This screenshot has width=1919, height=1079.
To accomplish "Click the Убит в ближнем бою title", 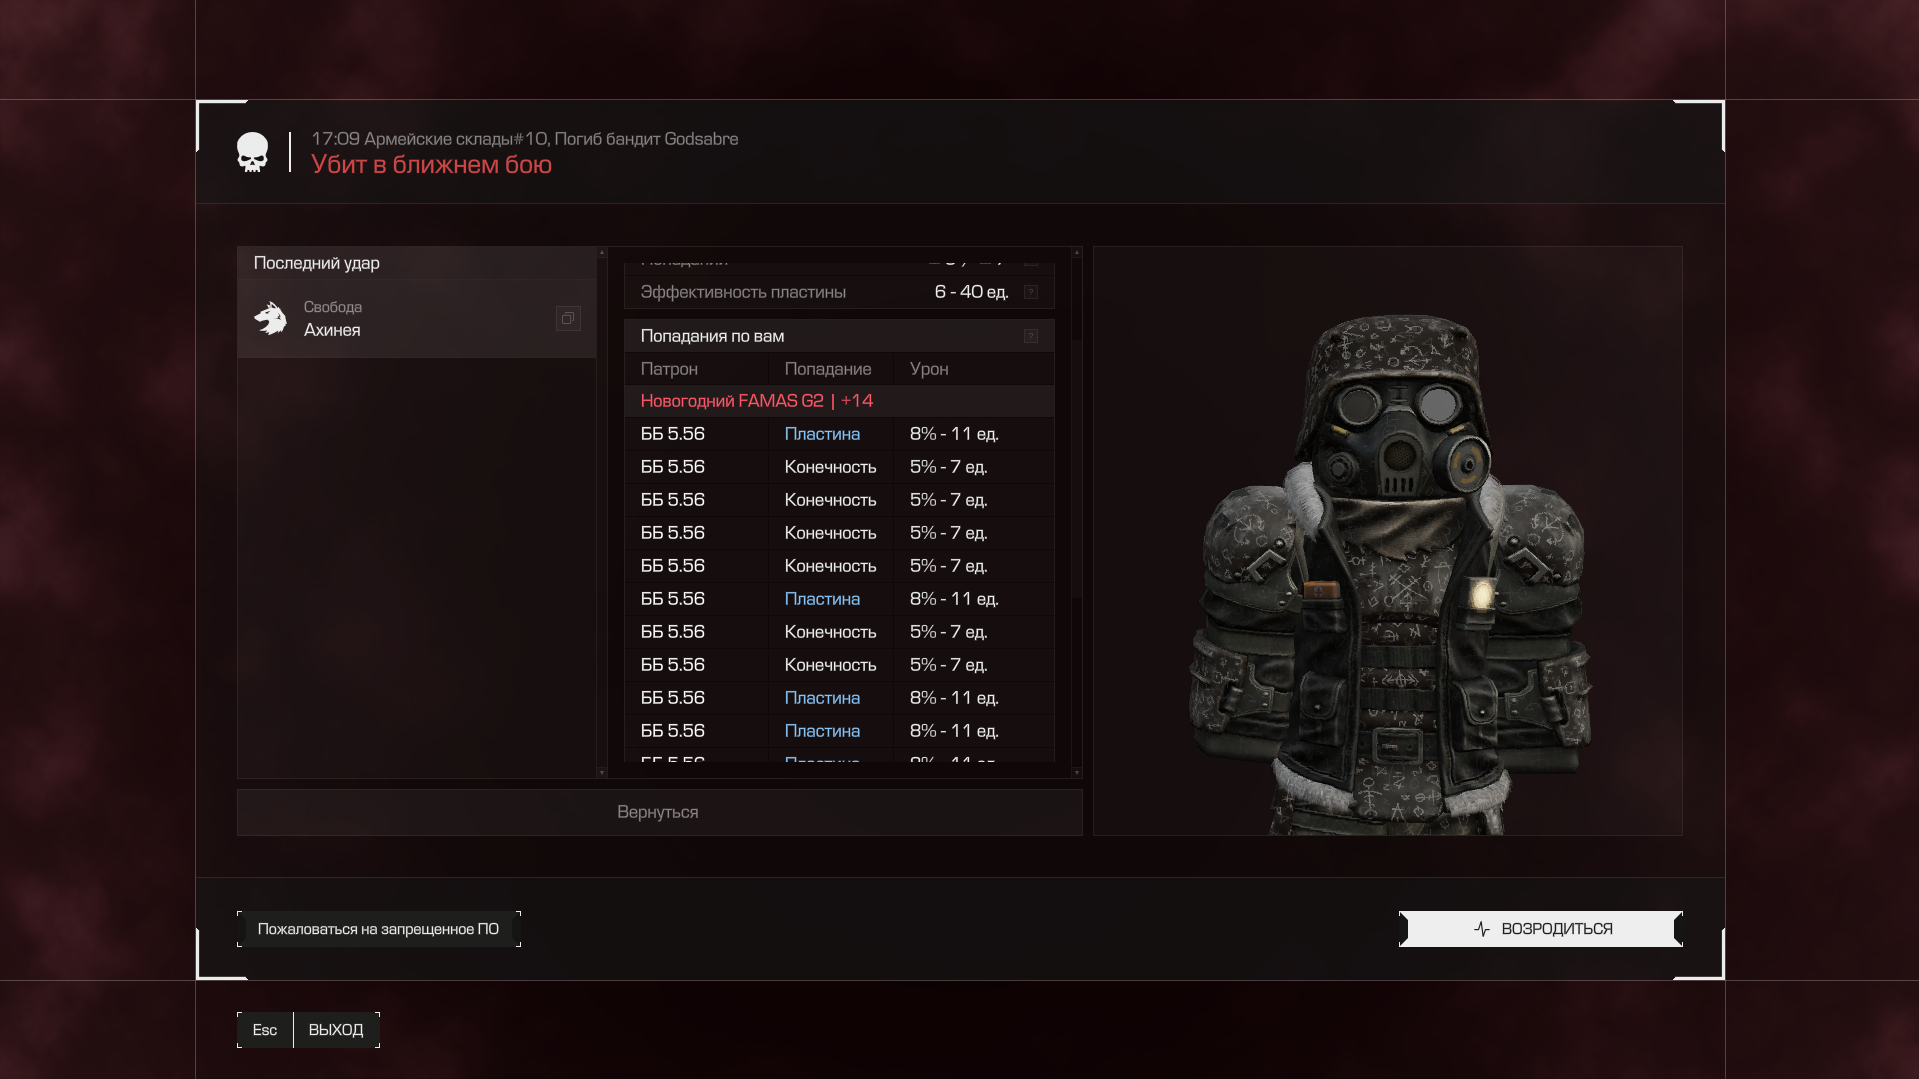I will [x=431, y=164].
